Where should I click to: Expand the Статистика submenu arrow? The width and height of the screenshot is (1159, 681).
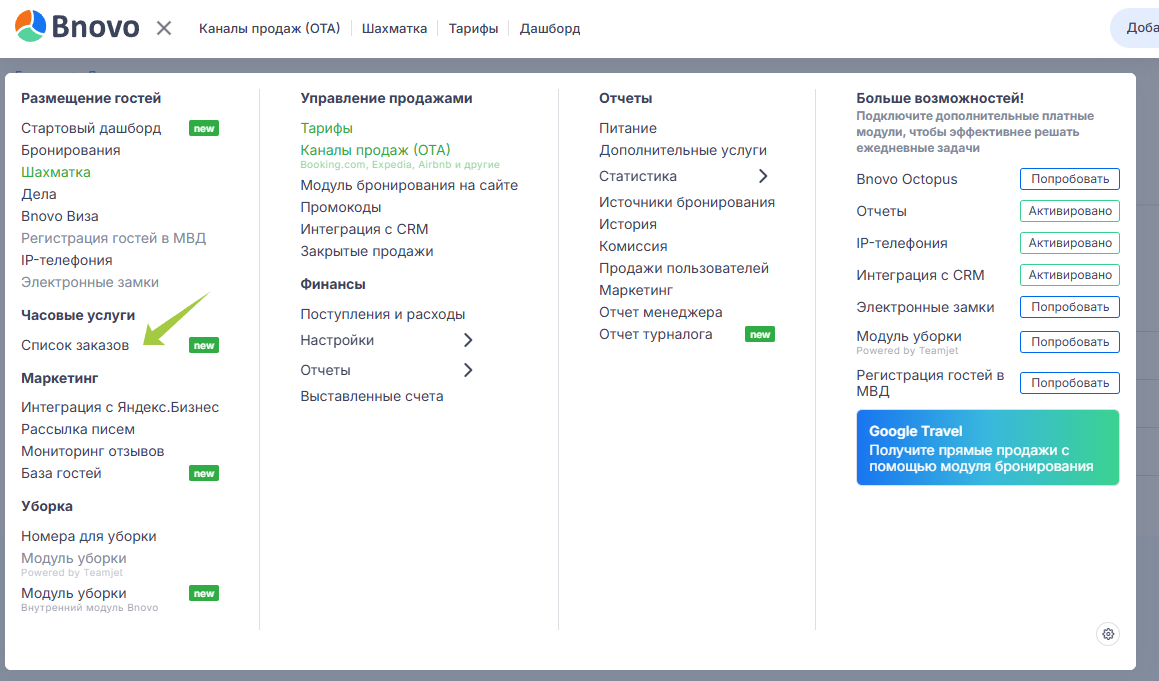click(x=763, y=176)
